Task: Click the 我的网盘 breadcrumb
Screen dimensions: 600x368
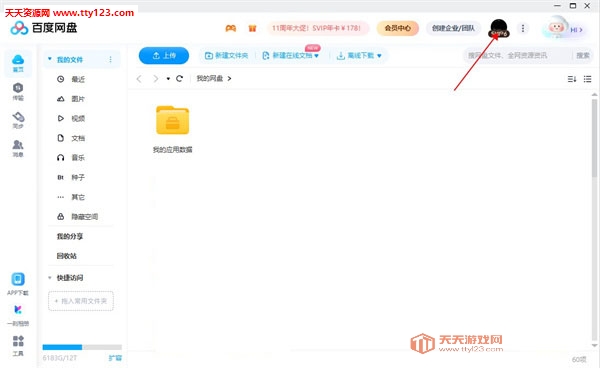Action: tap(210, 78)
